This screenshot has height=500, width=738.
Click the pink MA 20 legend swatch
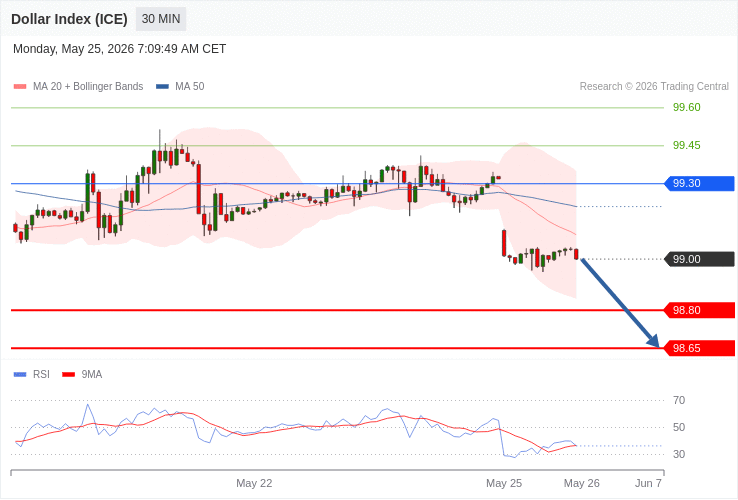20,87
